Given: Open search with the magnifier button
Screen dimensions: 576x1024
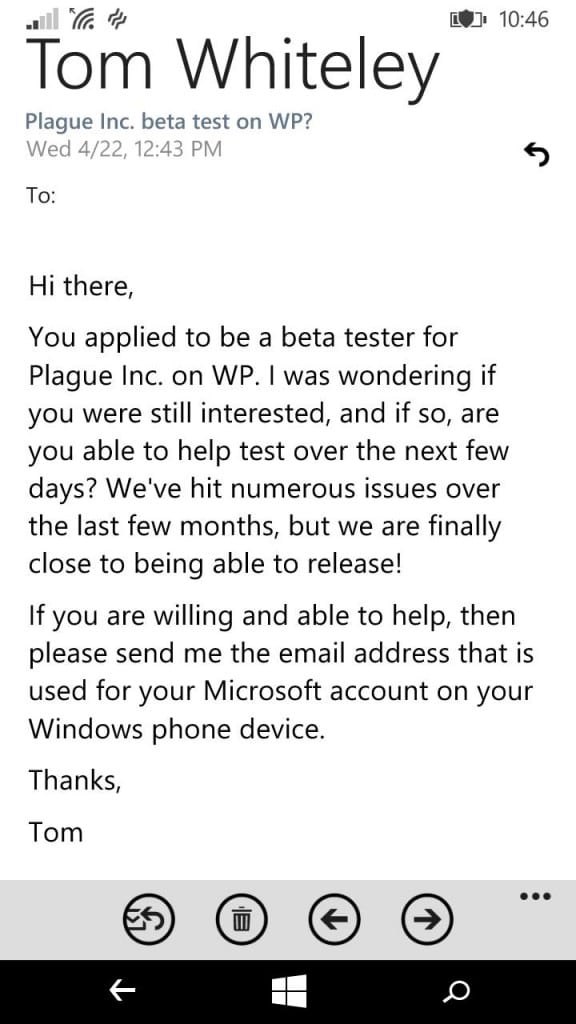Looking at the screenshot, I should point(455,991).
